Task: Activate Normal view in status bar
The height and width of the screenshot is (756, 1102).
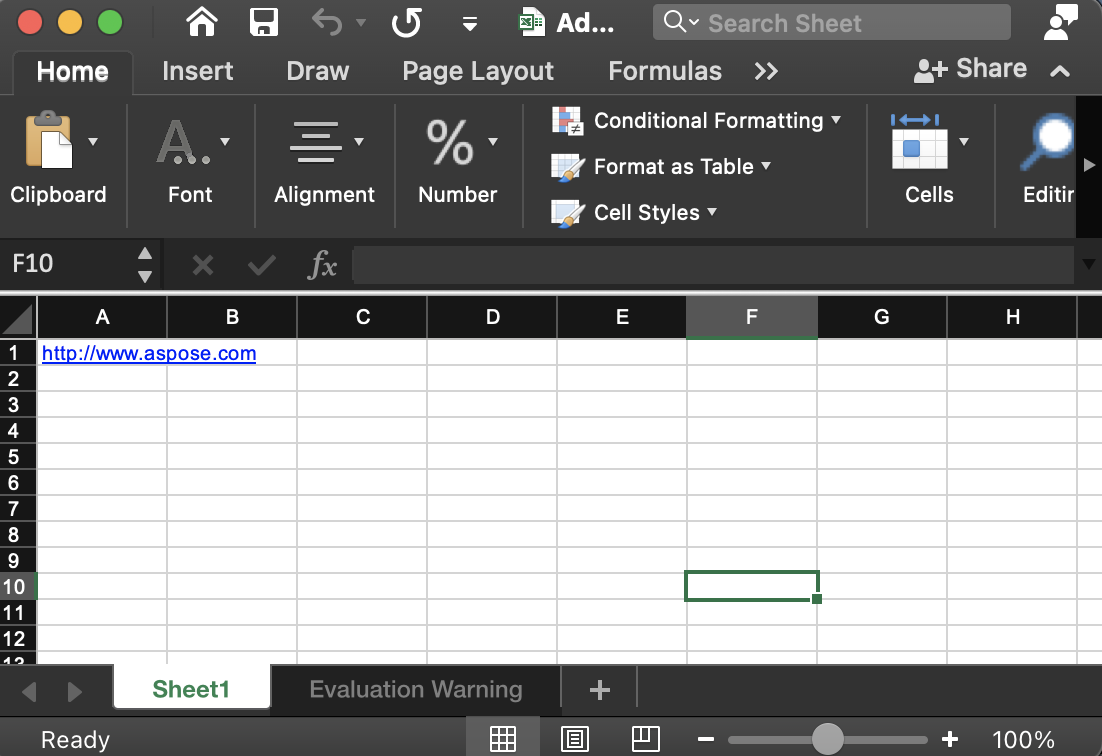Action: tap(503, 737)
